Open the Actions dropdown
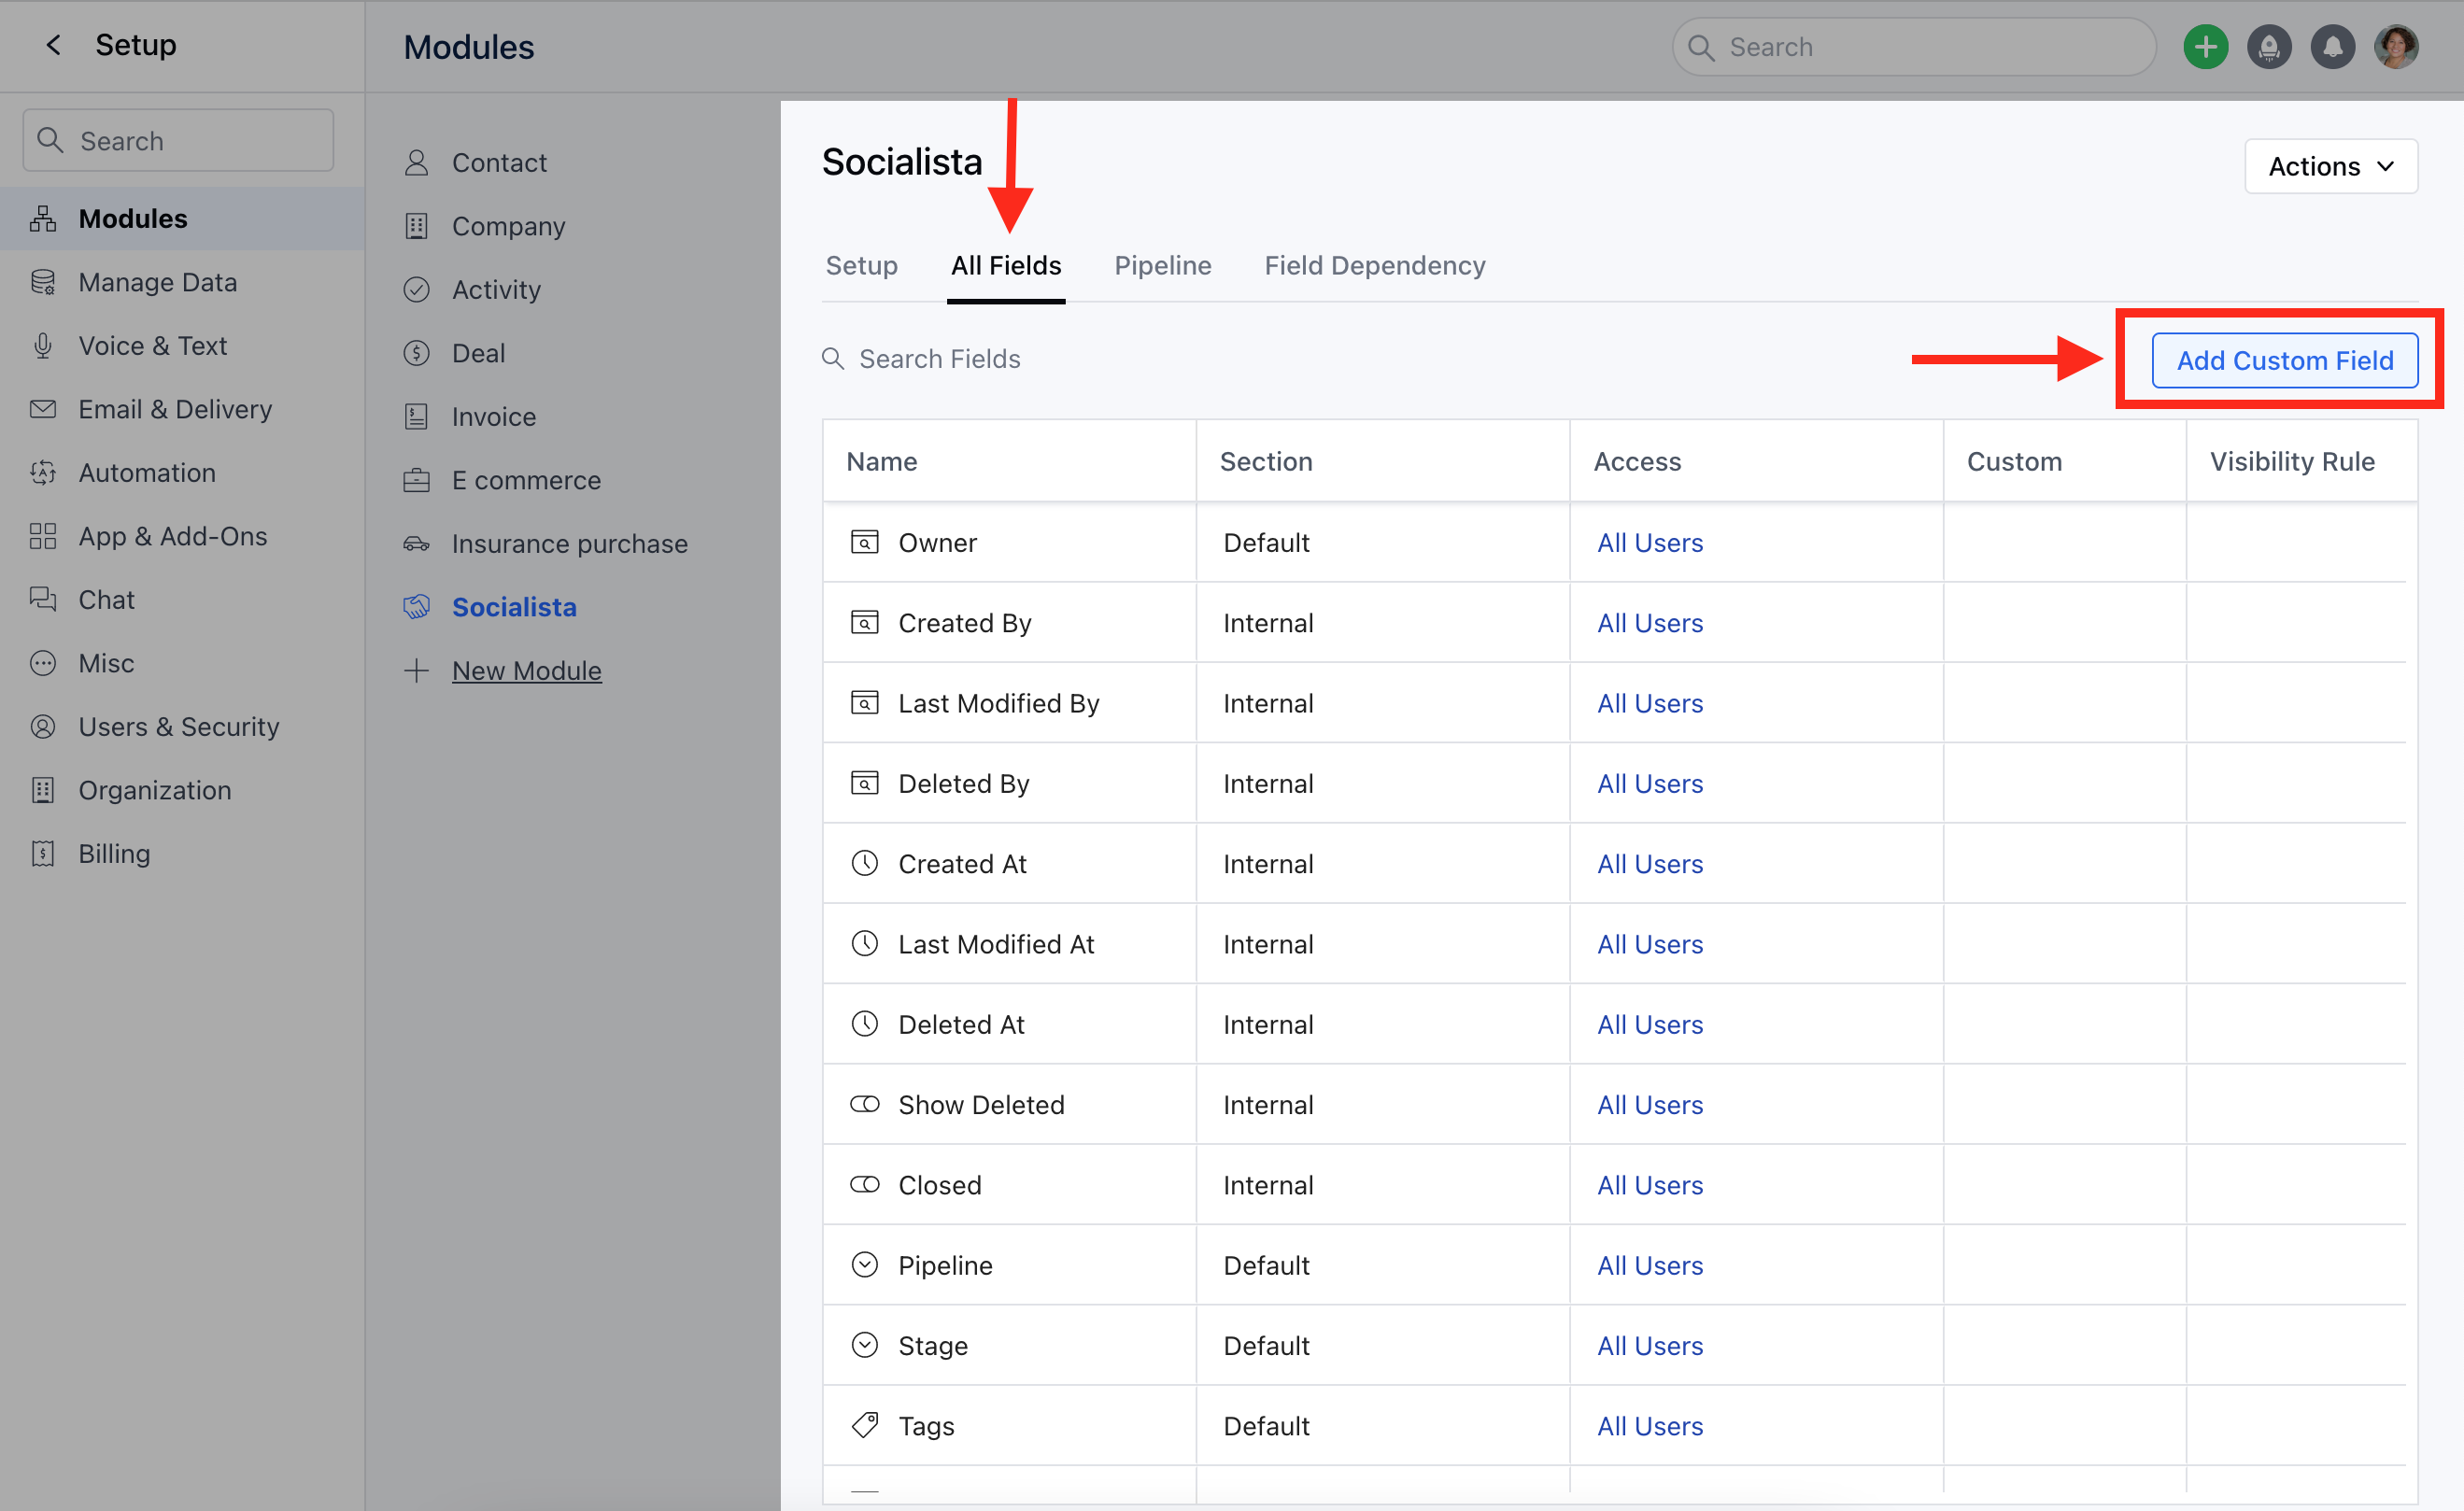 (x=2331, y=166)
